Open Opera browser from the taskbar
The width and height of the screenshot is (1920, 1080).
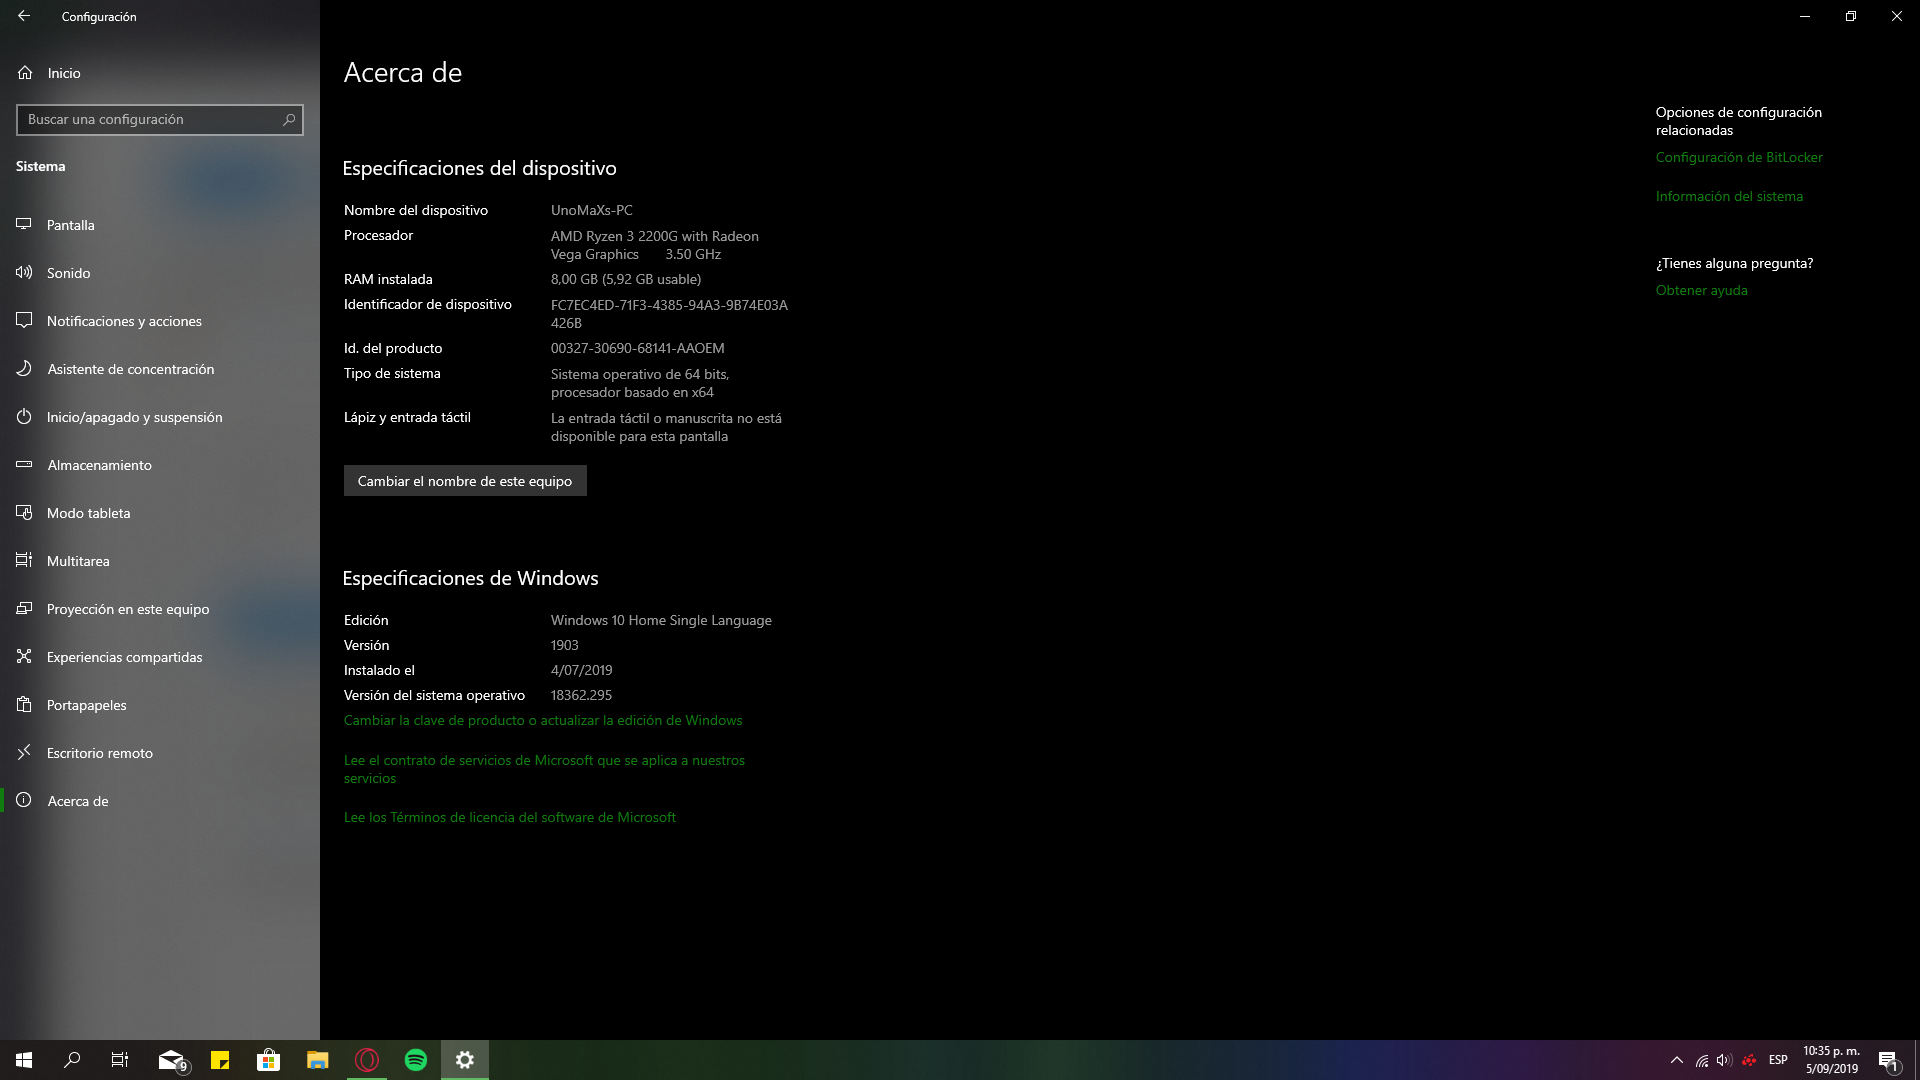[367, 1060]
